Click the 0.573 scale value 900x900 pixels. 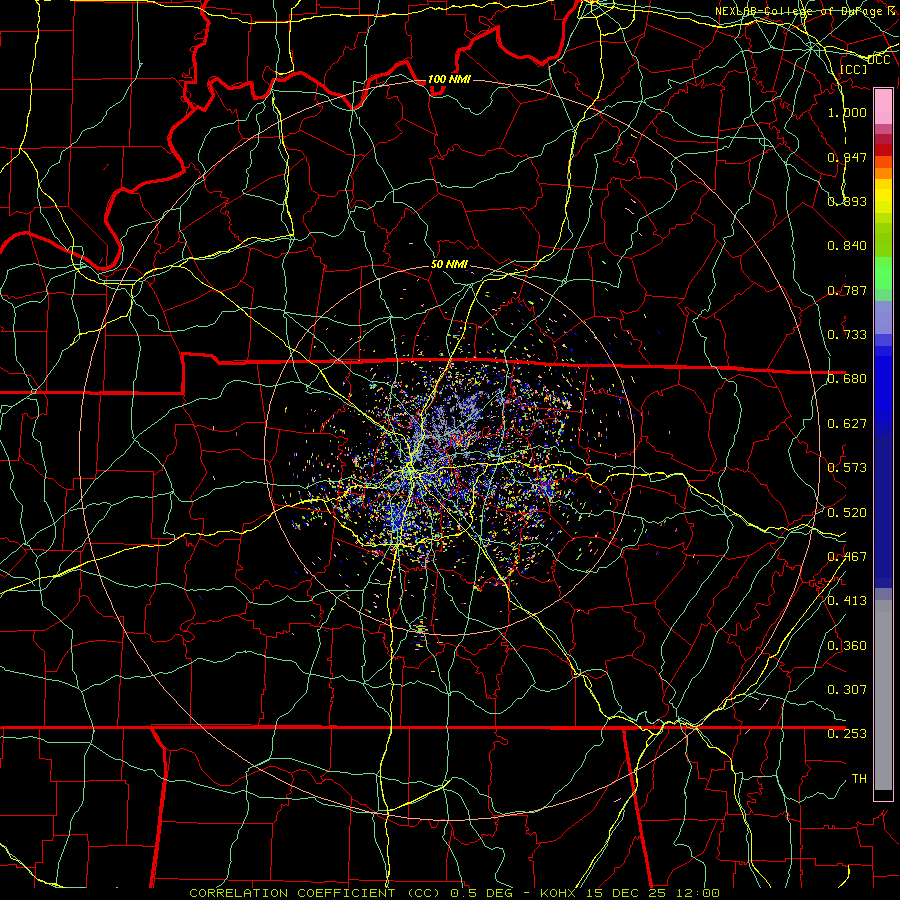847,468
